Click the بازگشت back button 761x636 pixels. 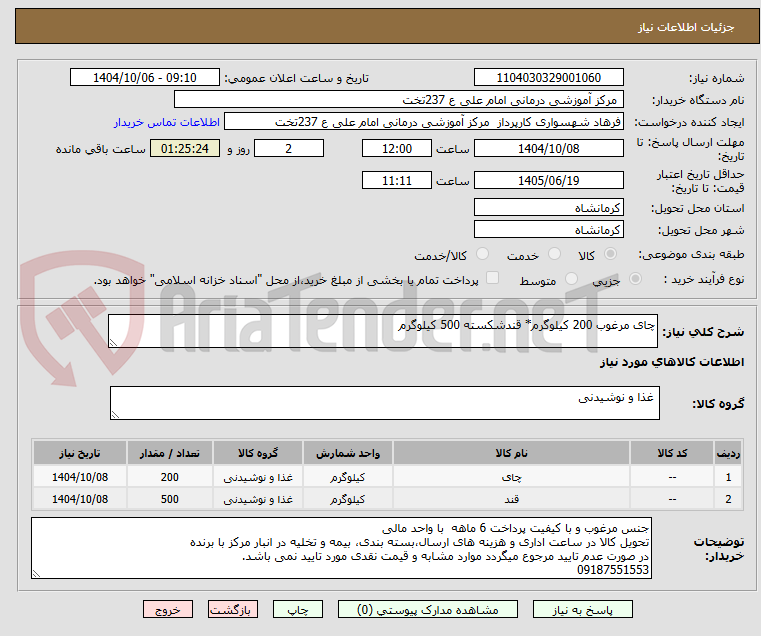click(x=233, y=610)
